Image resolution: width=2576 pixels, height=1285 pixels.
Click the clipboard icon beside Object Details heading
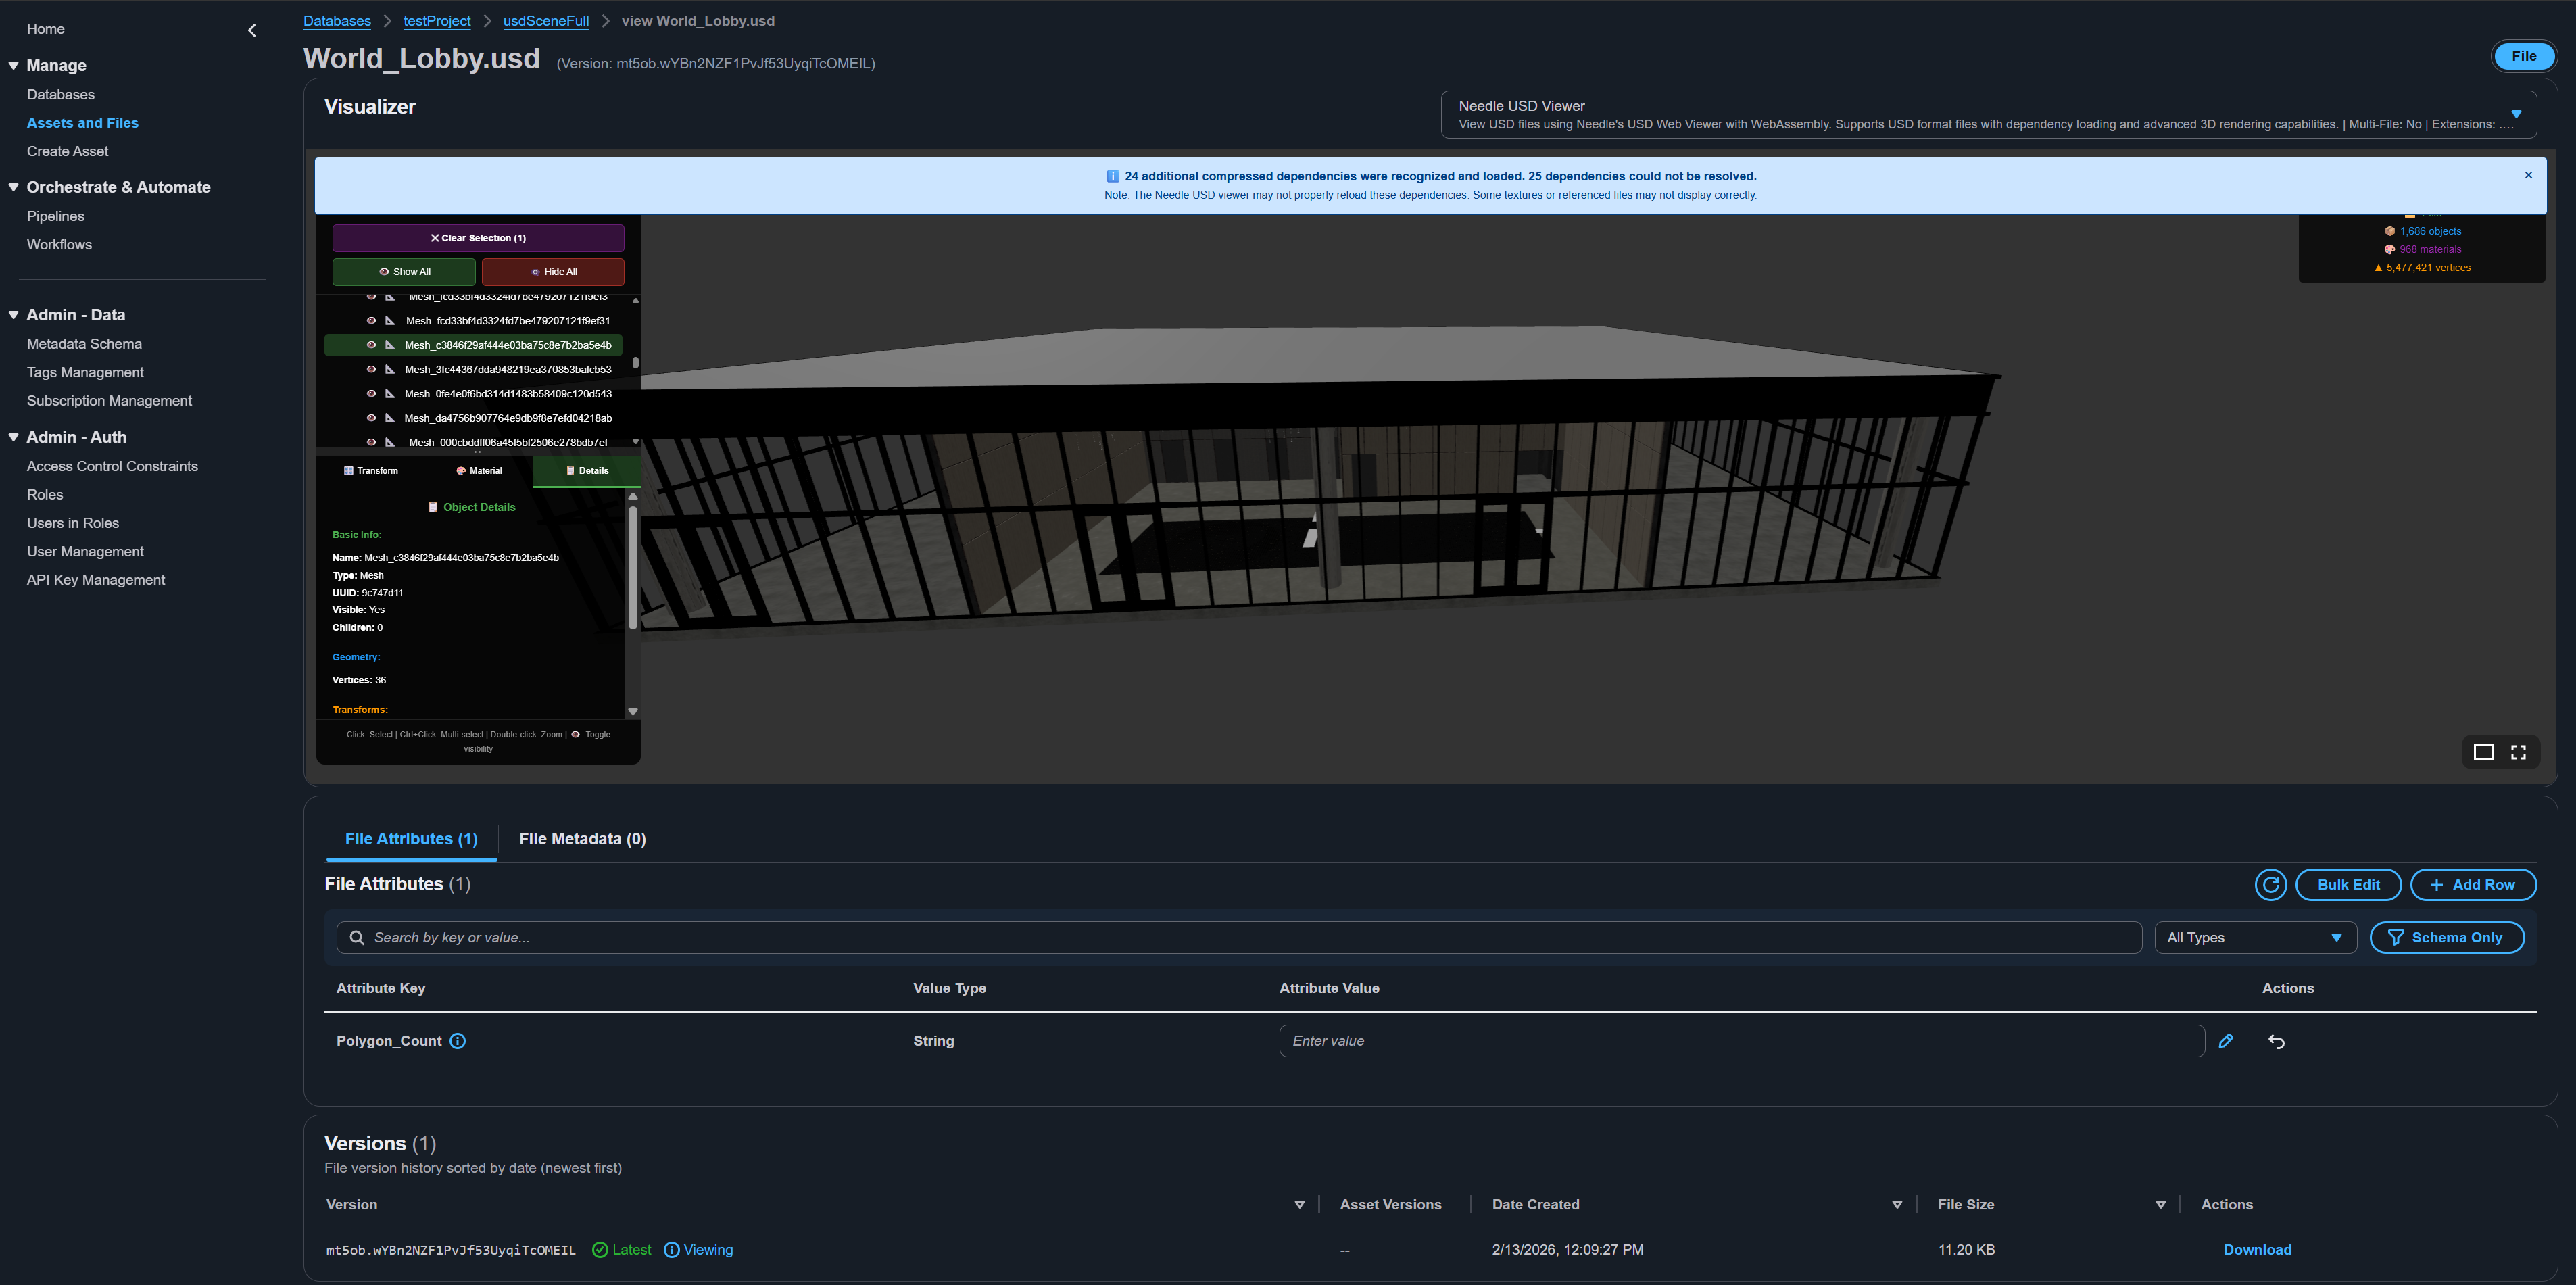[433, 507]
